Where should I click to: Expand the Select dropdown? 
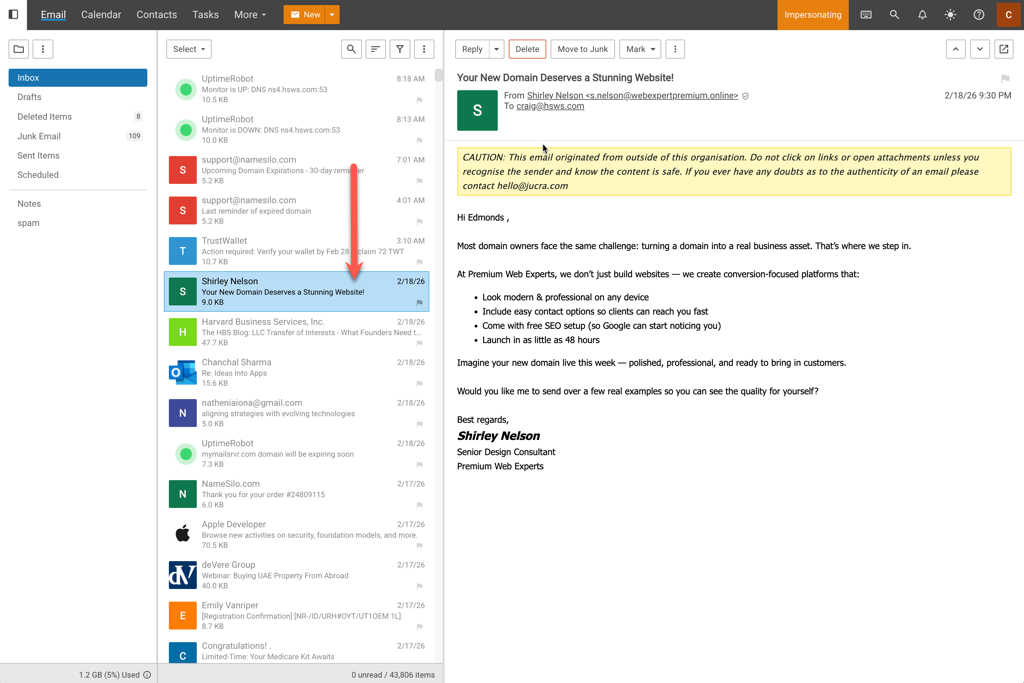(188, 49)
